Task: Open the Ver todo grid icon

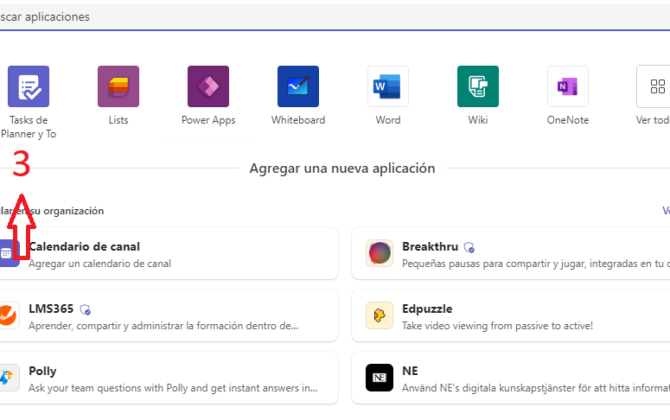Action: coord(655,86)
